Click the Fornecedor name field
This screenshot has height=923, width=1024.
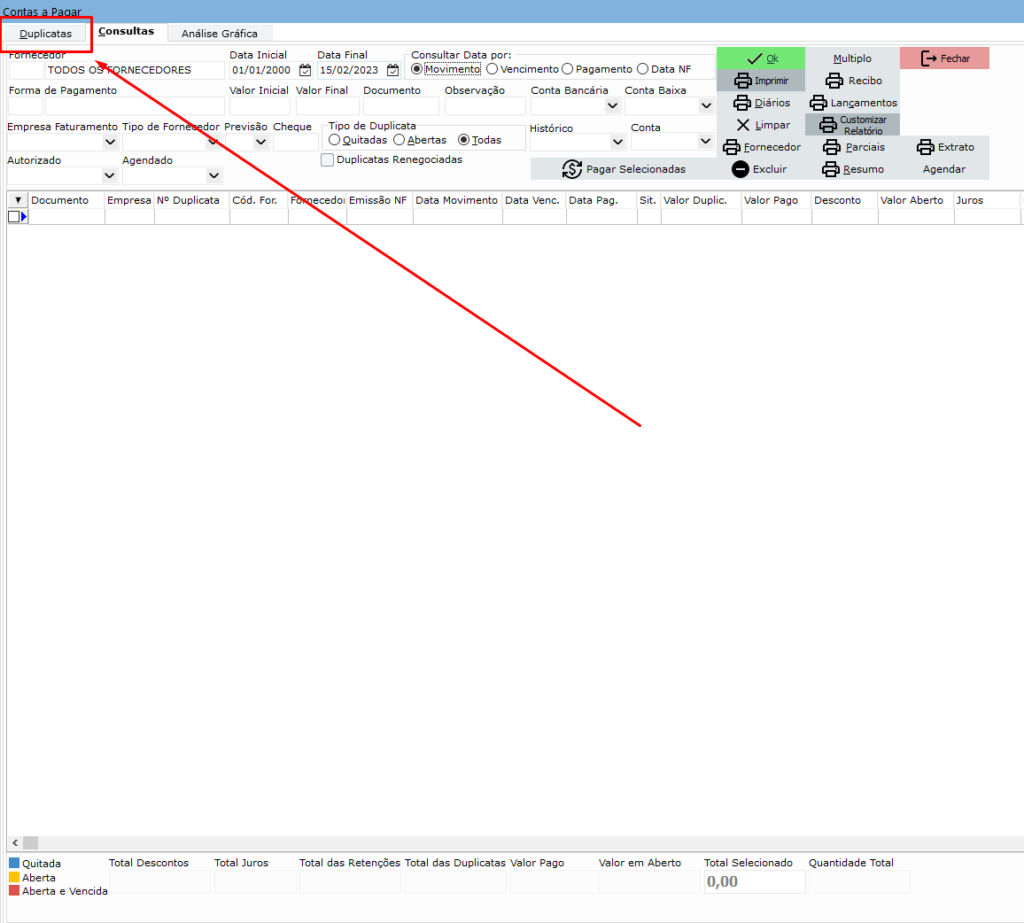pos(135,70)
